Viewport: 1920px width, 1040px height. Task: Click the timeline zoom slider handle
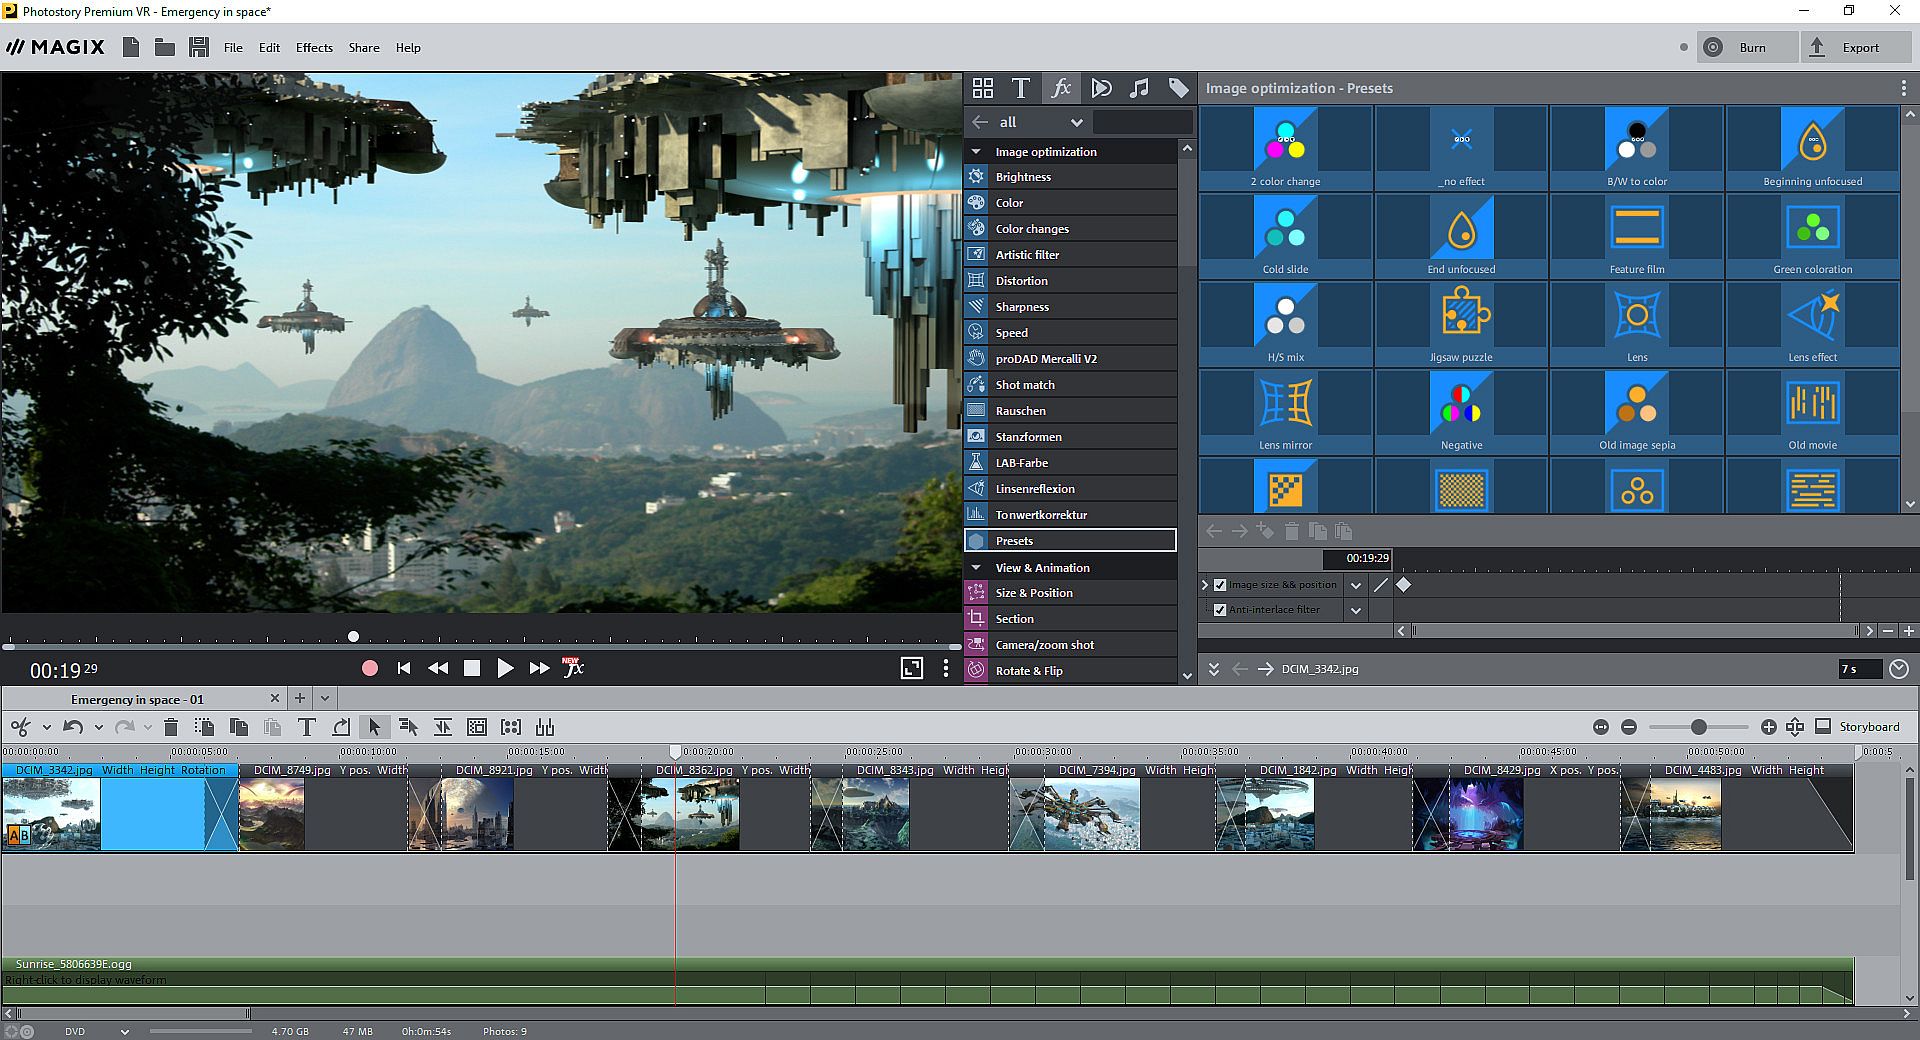[x=1698, y=727]
